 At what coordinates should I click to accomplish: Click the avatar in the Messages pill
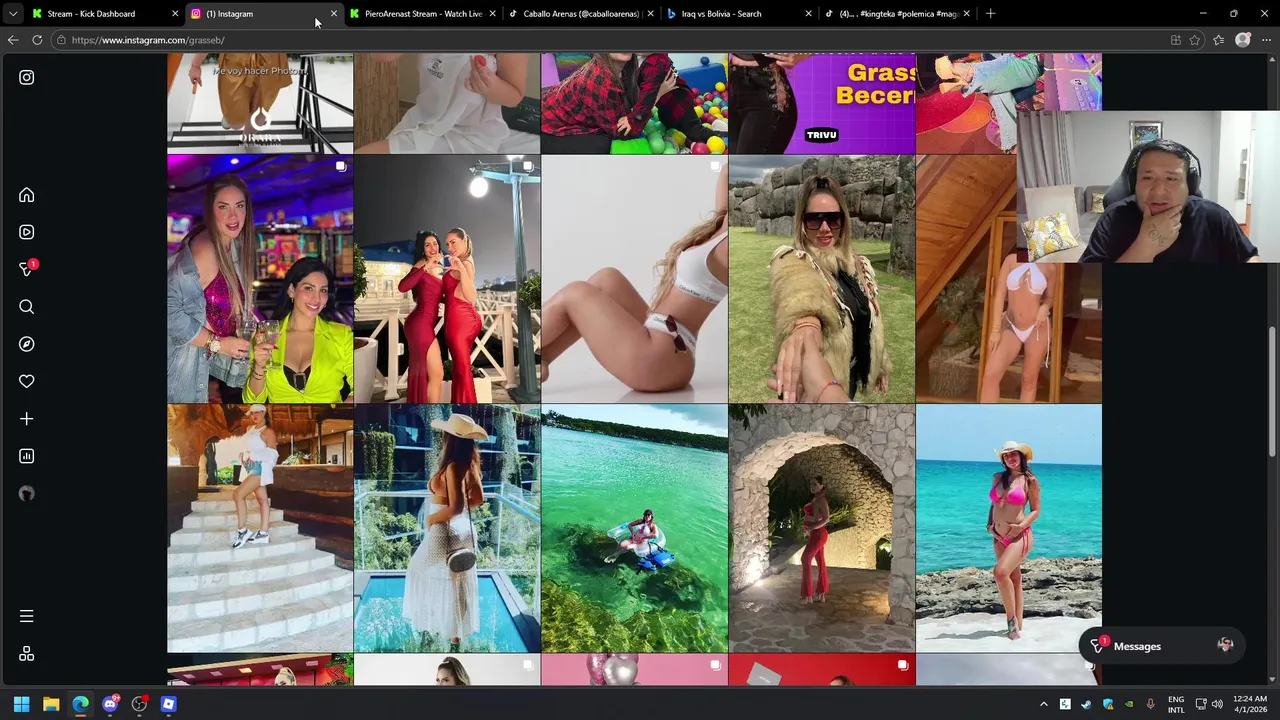click(1225, 646)
